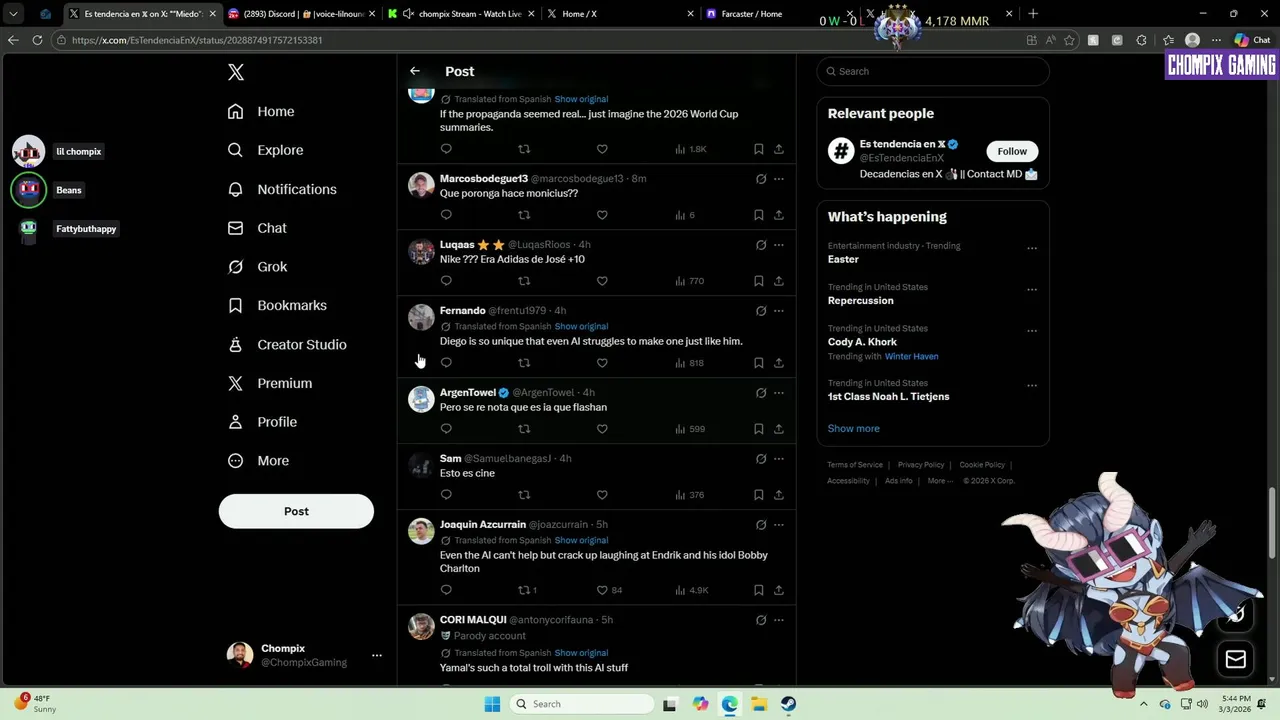Open the Explore page
Viewport: 1280px width, 720px height.
click(265, 150)
